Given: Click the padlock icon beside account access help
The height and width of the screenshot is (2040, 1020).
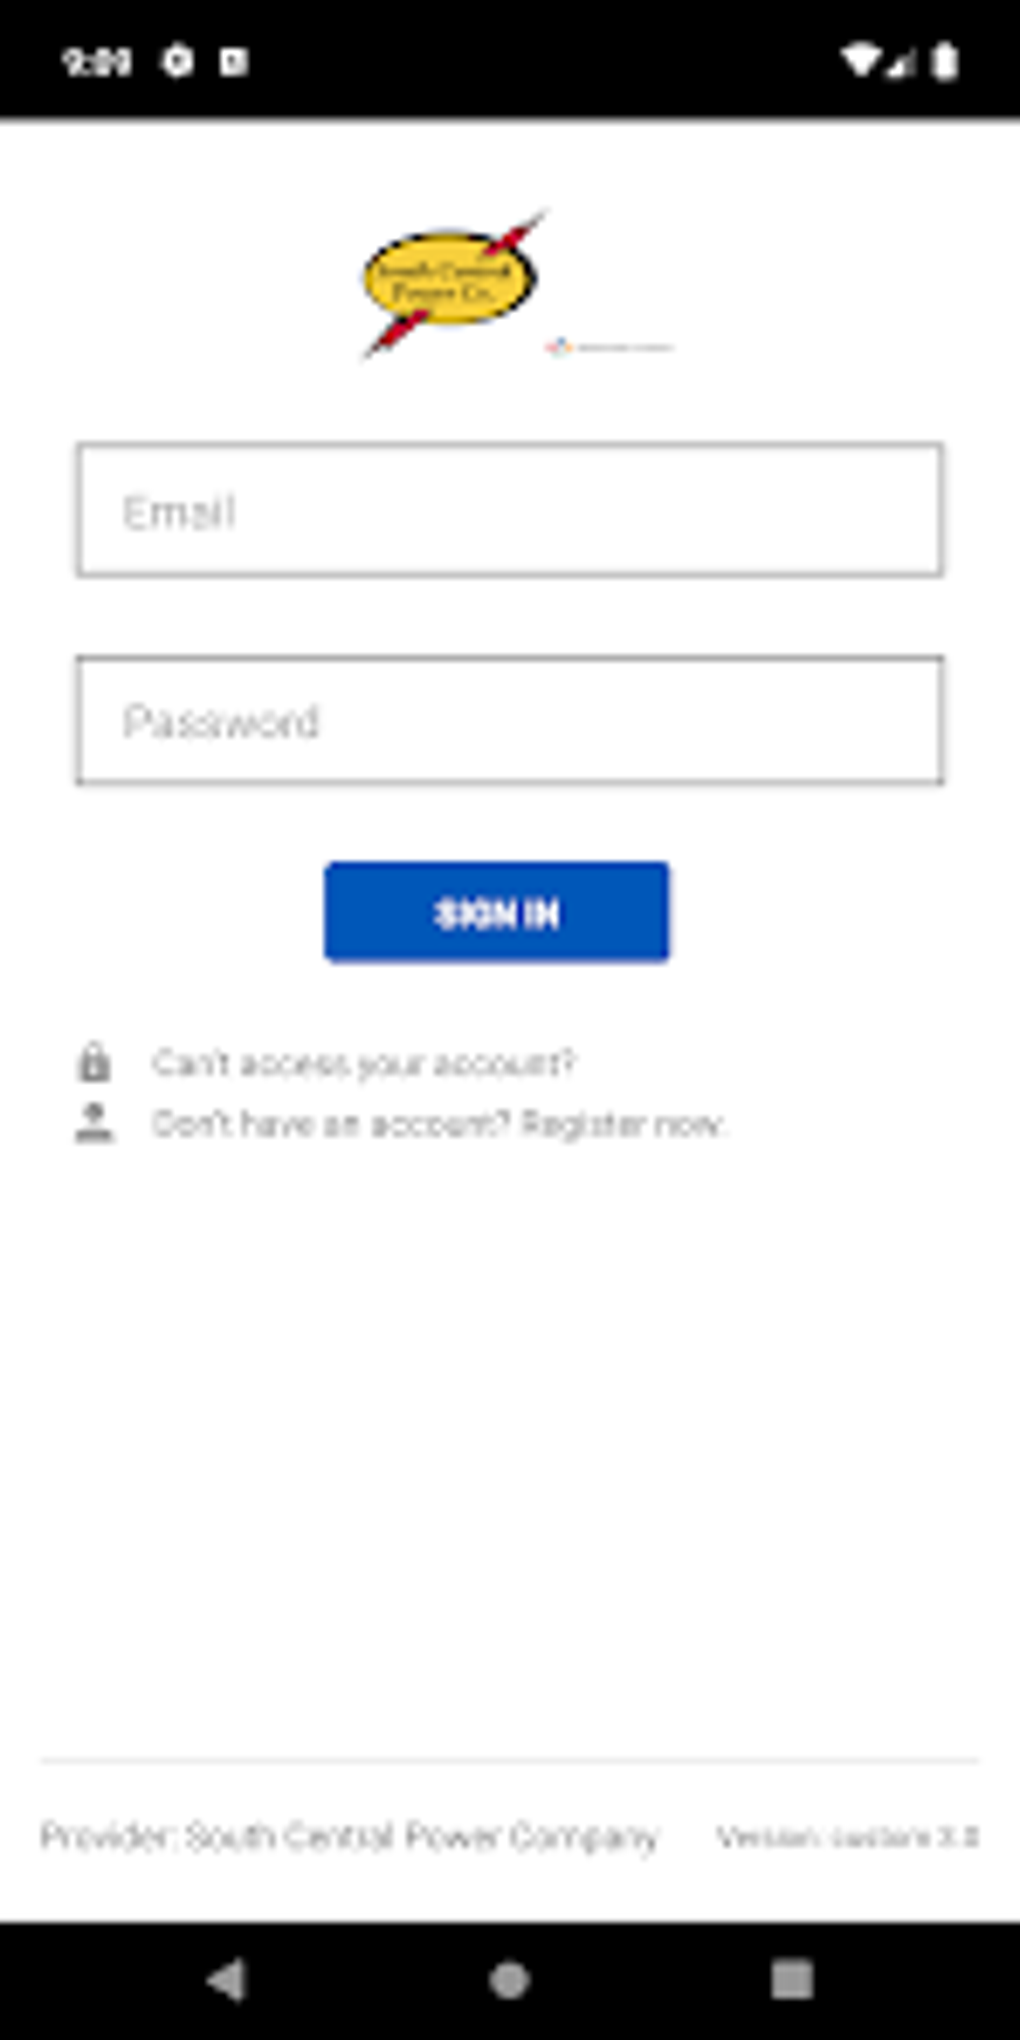Looking at the screenshot, I should pyautogui.click(x=94, y=1062).
